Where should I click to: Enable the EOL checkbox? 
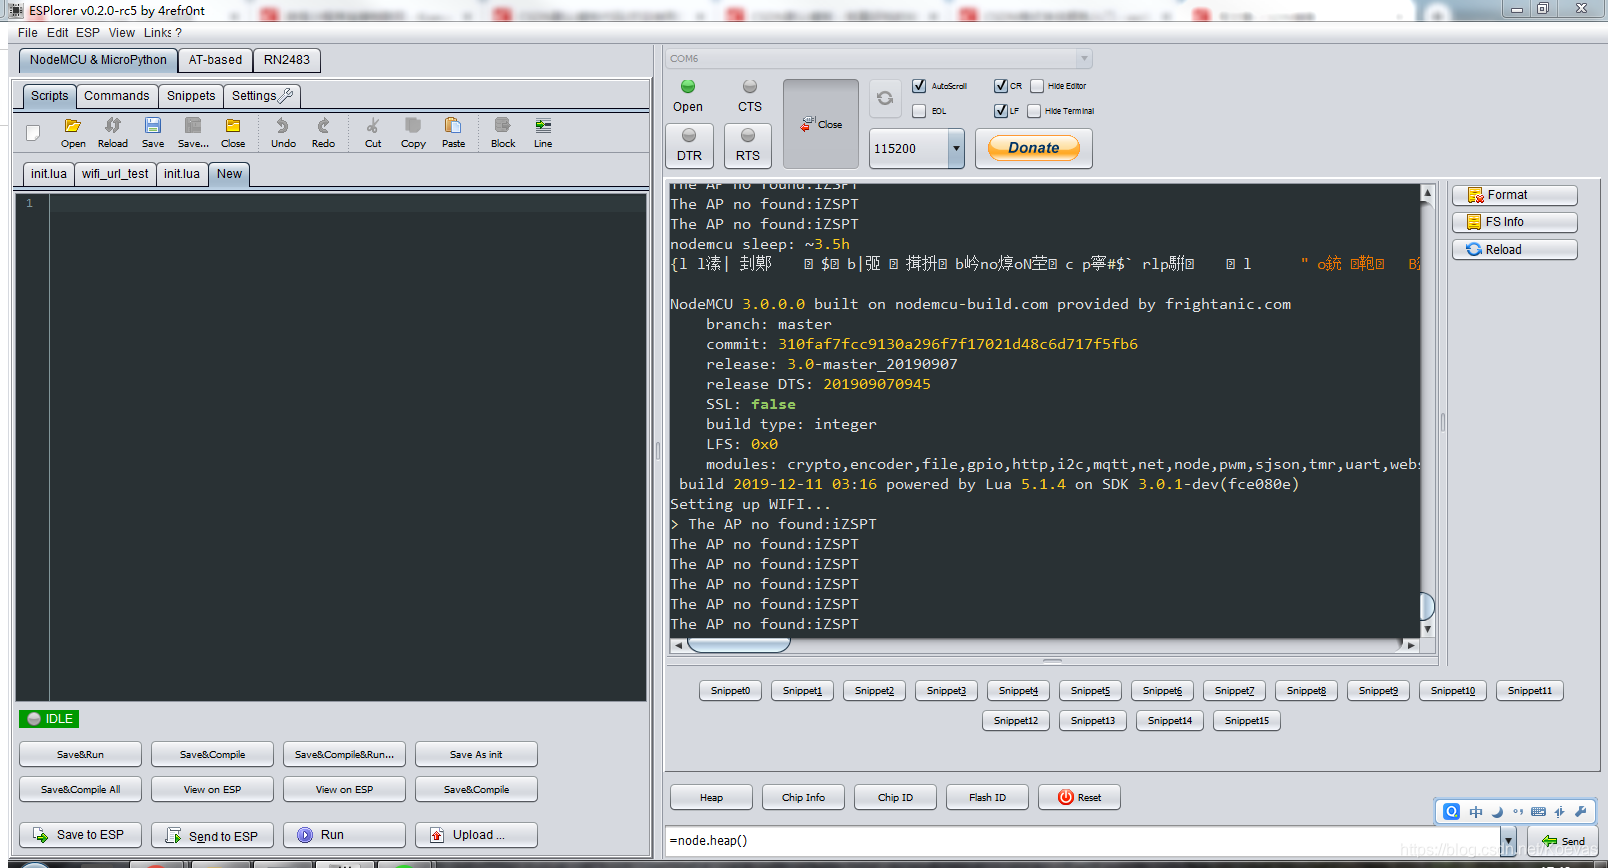coord(919,111)
